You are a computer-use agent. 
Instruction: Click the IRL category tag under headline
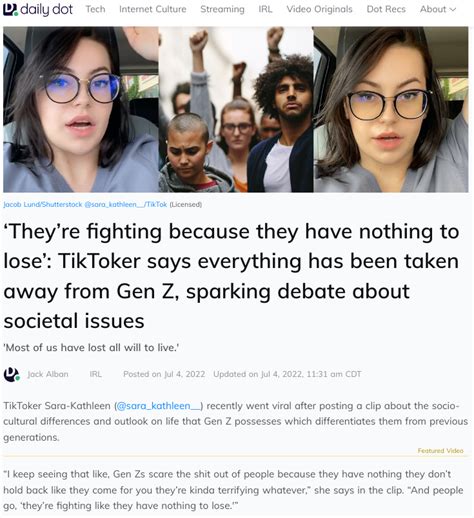(x=96, y=374)
